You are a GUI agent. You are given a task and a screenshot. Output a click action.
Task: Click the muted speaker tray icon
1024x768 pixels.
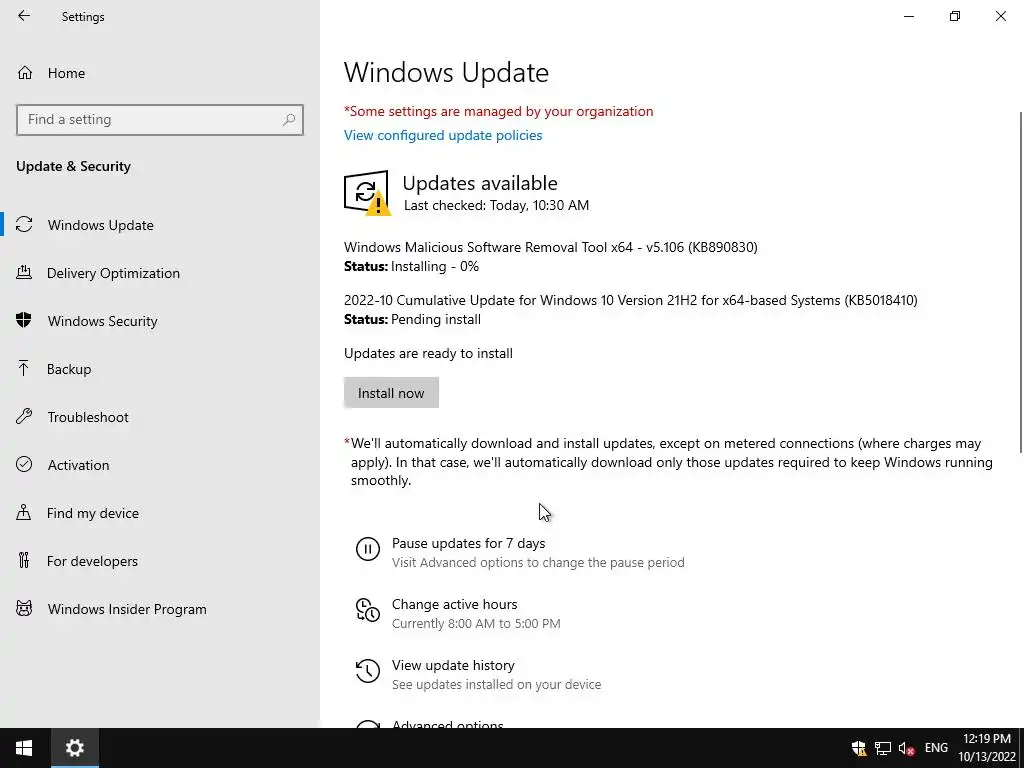tap(906, 748)
